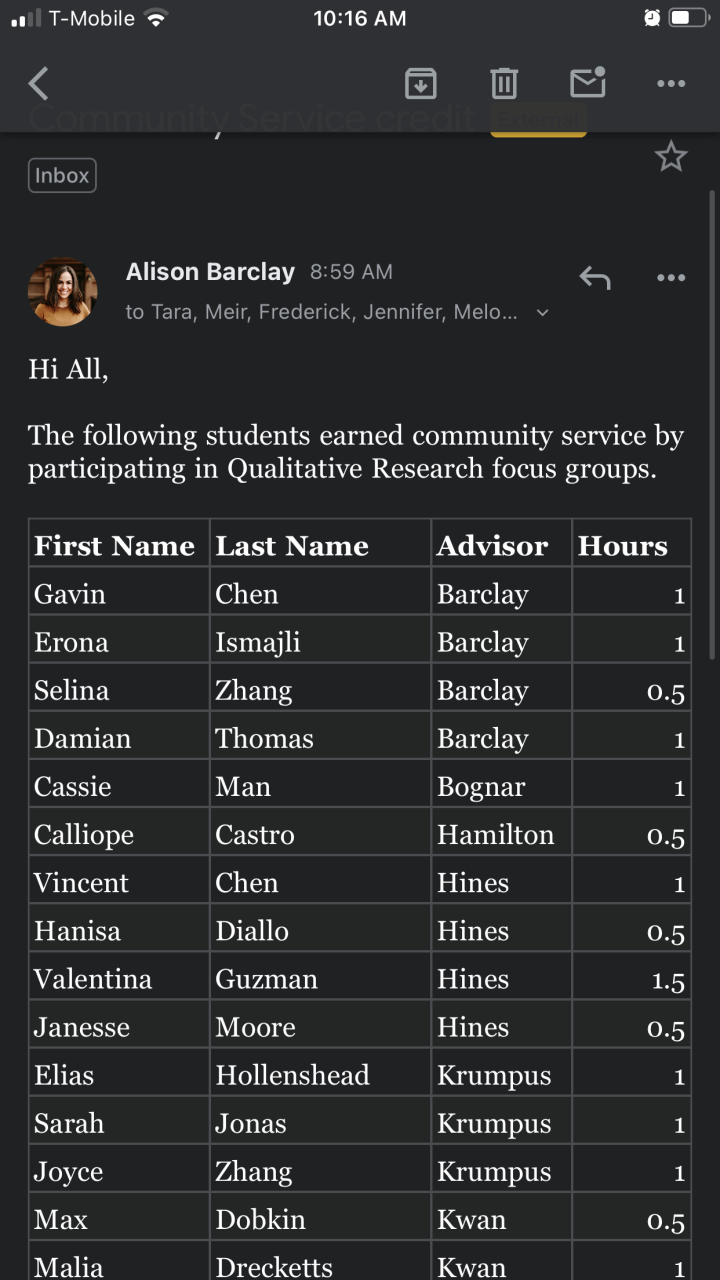Image resolution: width=720 pixels, height=1280 pixels.
Task: Tap Alison Barclay's profile photo
Action: (63, 292)
